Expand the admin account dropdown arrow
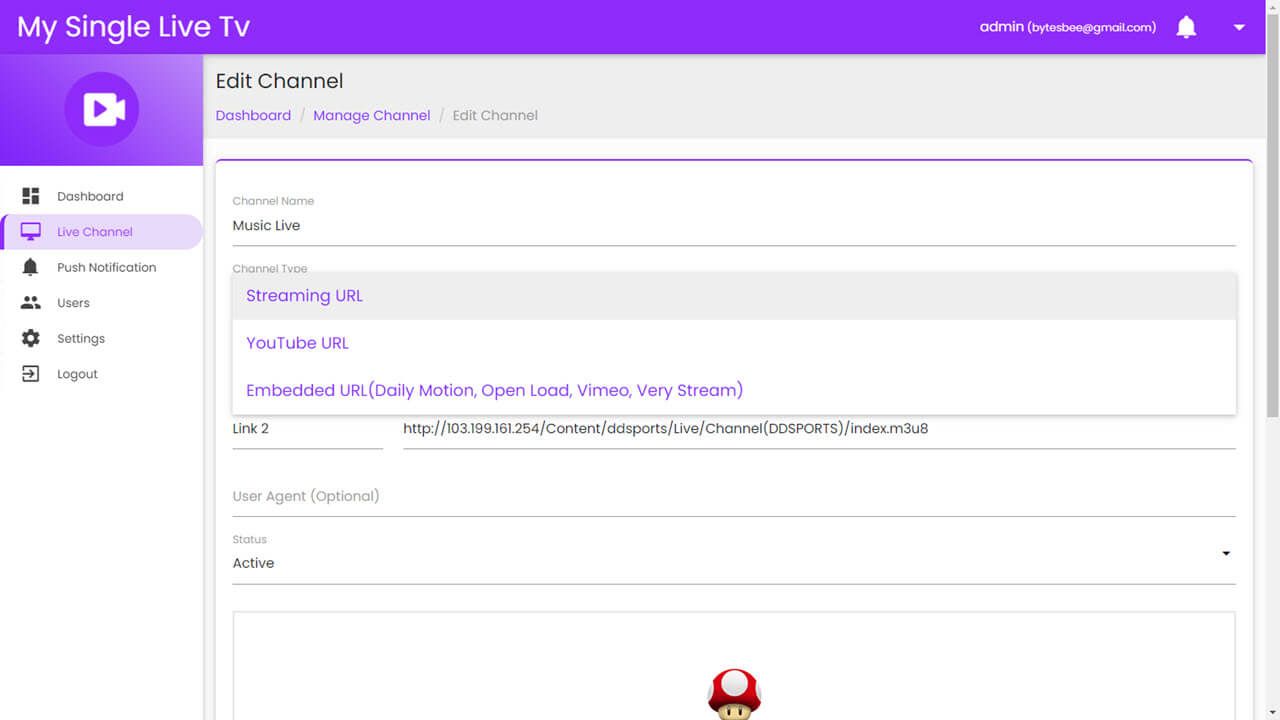Image resolution: width=1280 pixels, height=720 pixels. [1239, 27]
